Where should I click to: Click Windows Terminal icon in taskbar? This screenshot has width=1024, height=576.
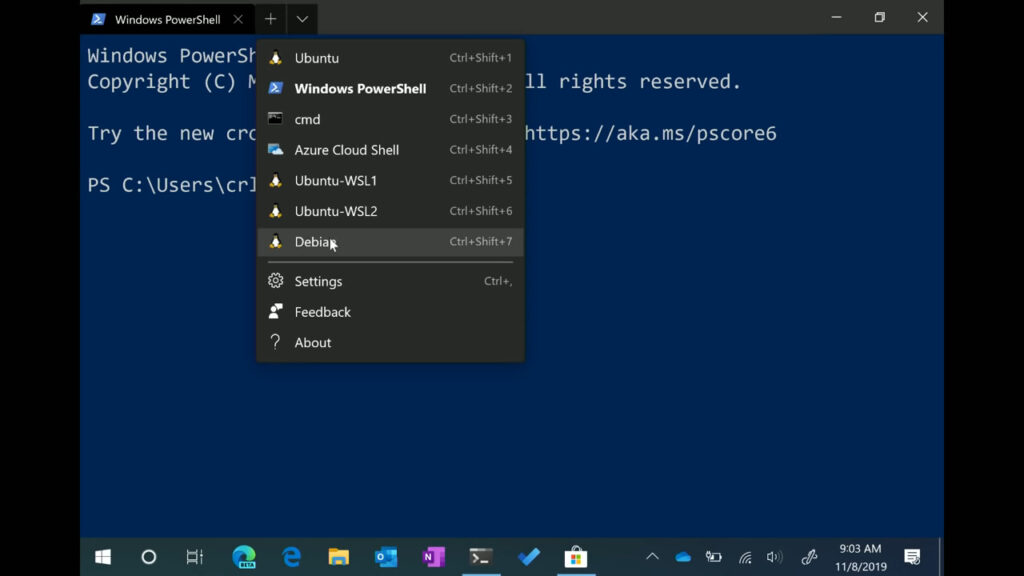point(481,557)
